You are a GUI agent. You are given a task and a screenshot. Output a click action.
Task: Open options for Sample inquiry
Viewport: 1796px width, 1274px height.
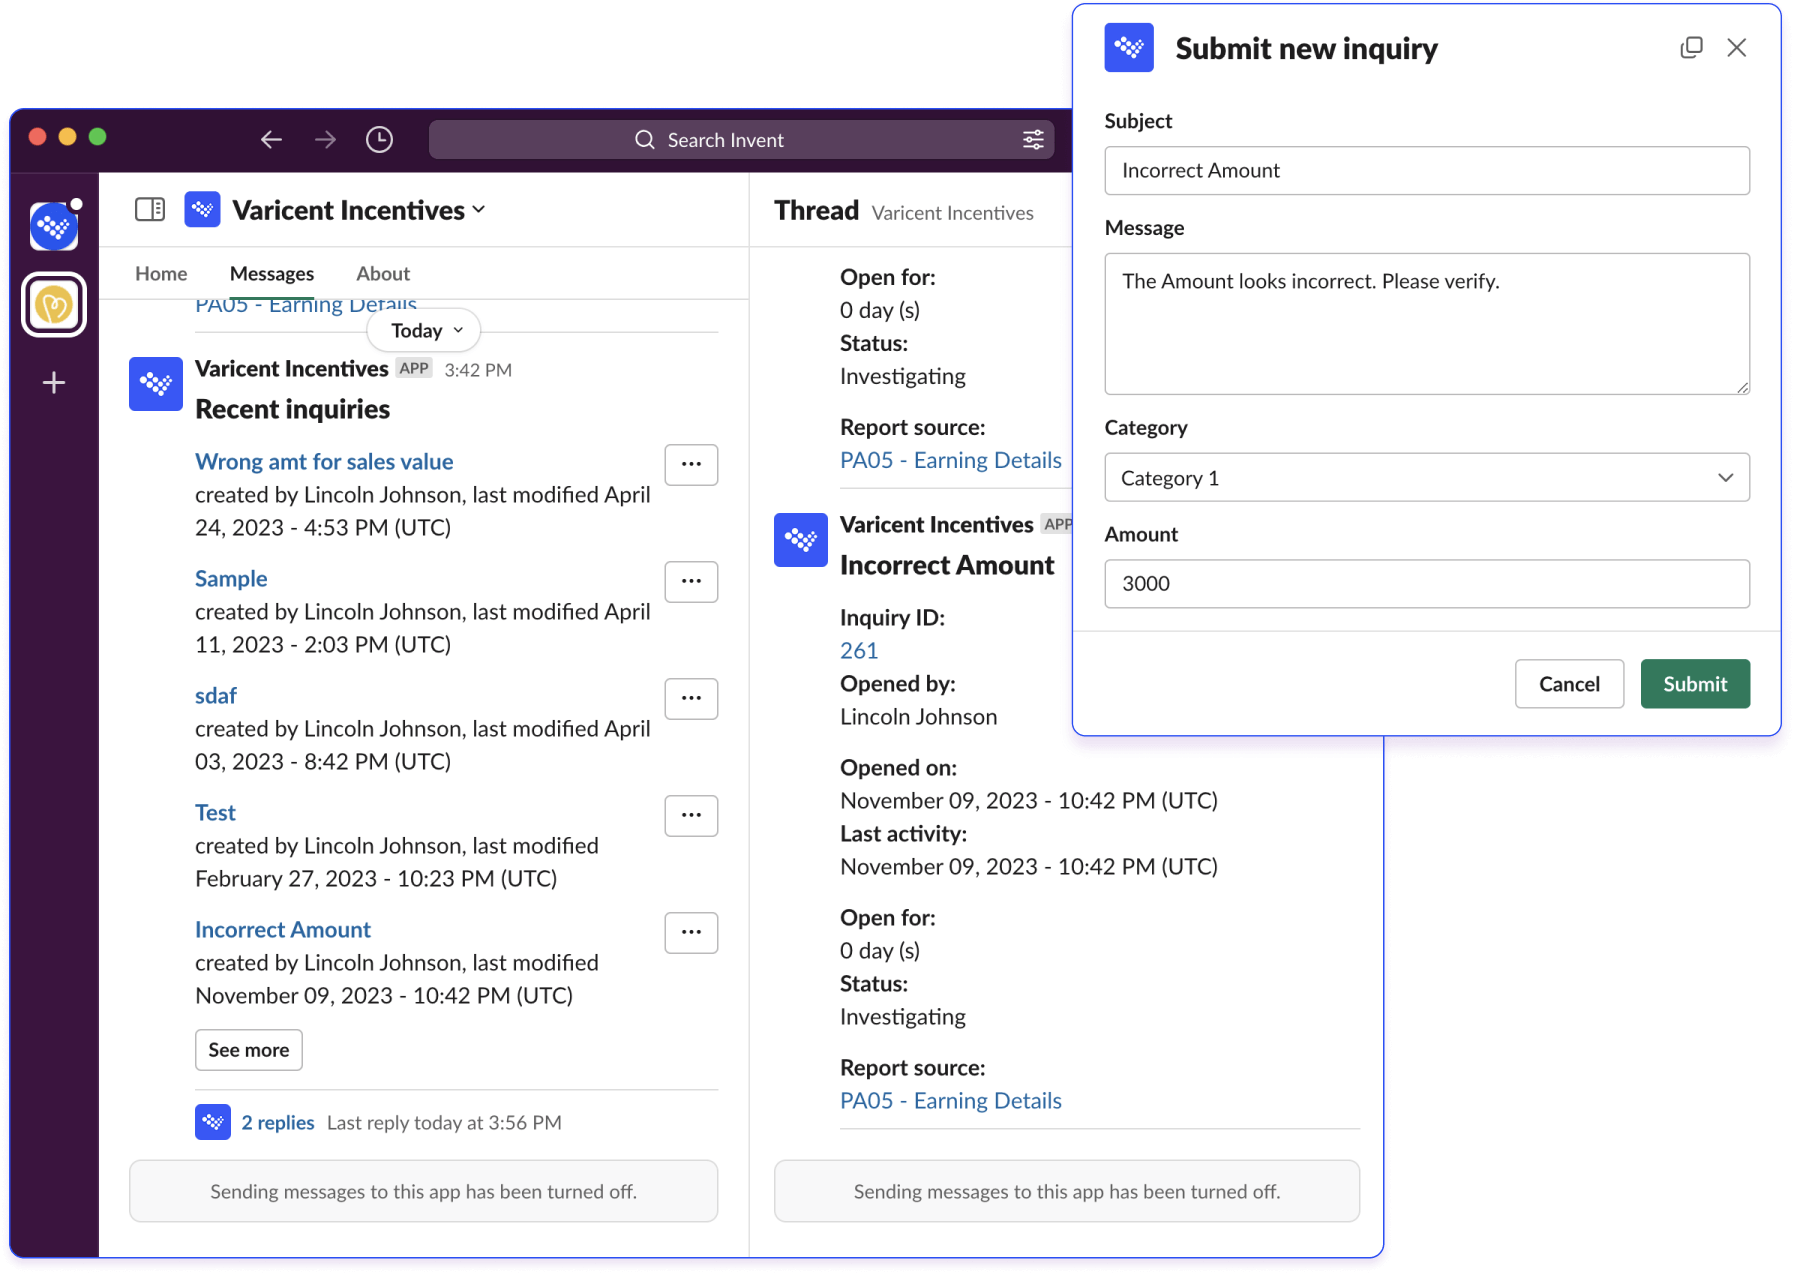(x=691, y=581)
